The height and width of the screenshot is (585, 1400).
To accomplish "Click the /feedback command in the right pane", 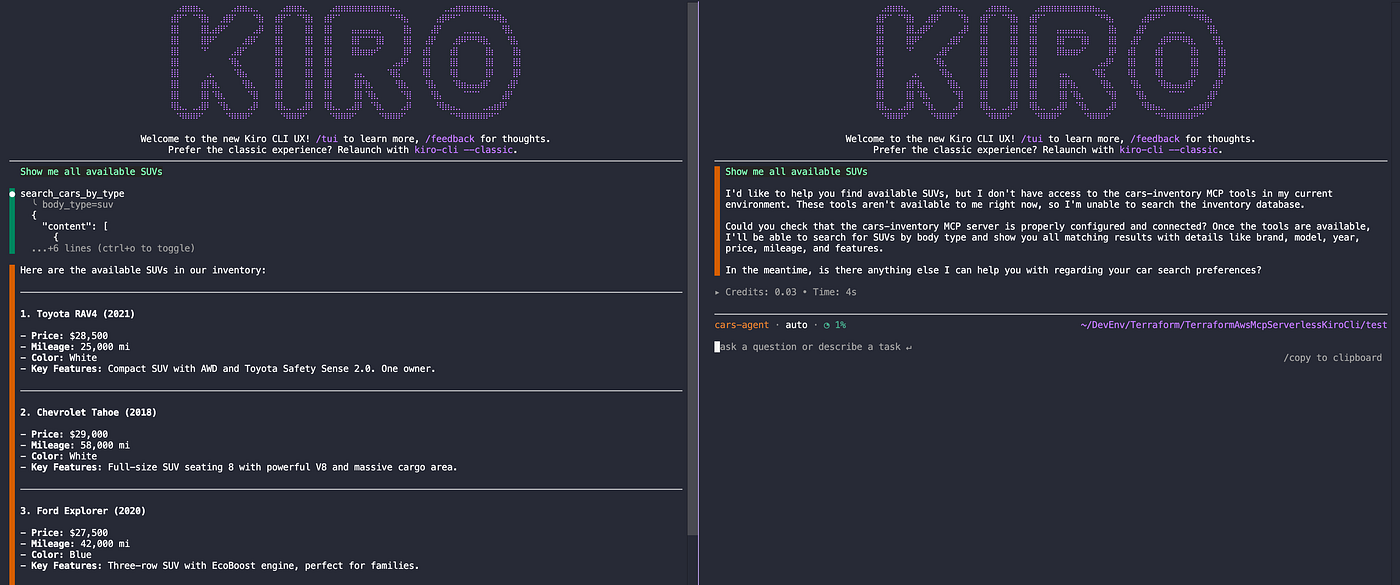I will (x=1153, y=139).
